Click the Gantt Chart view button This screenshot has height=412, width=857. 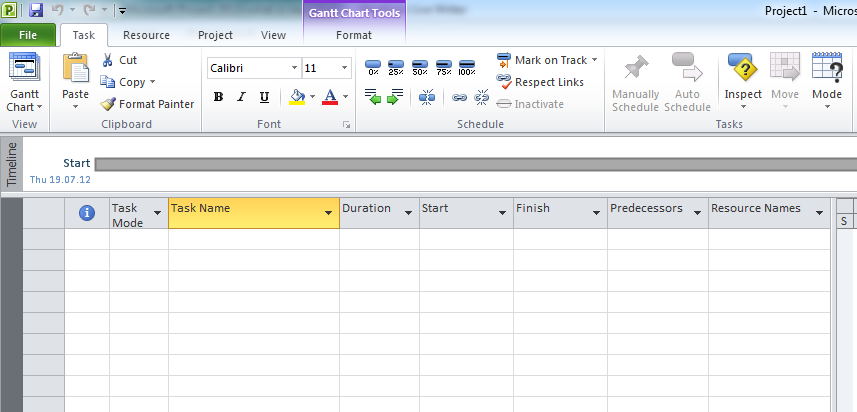(23, 80)
